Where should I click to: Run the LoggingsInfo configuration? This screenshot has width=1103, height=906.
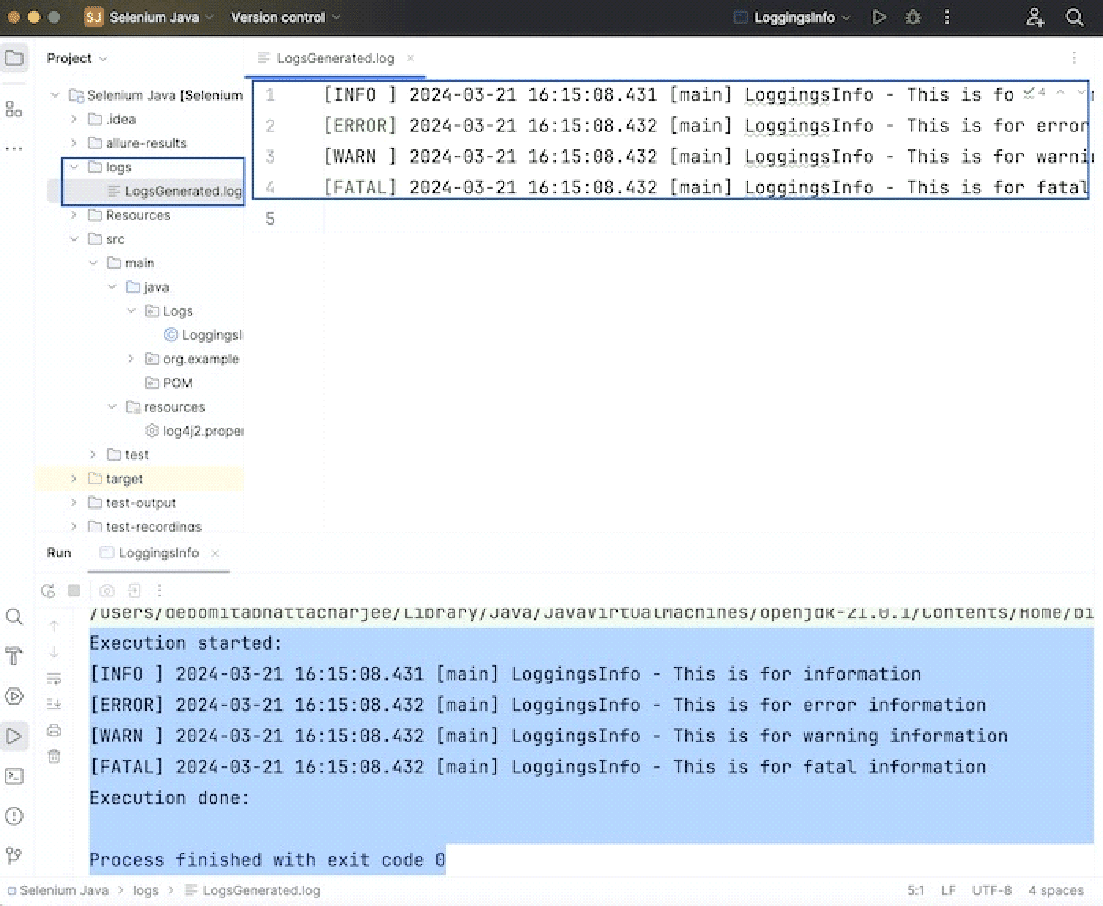click(879, 17)
